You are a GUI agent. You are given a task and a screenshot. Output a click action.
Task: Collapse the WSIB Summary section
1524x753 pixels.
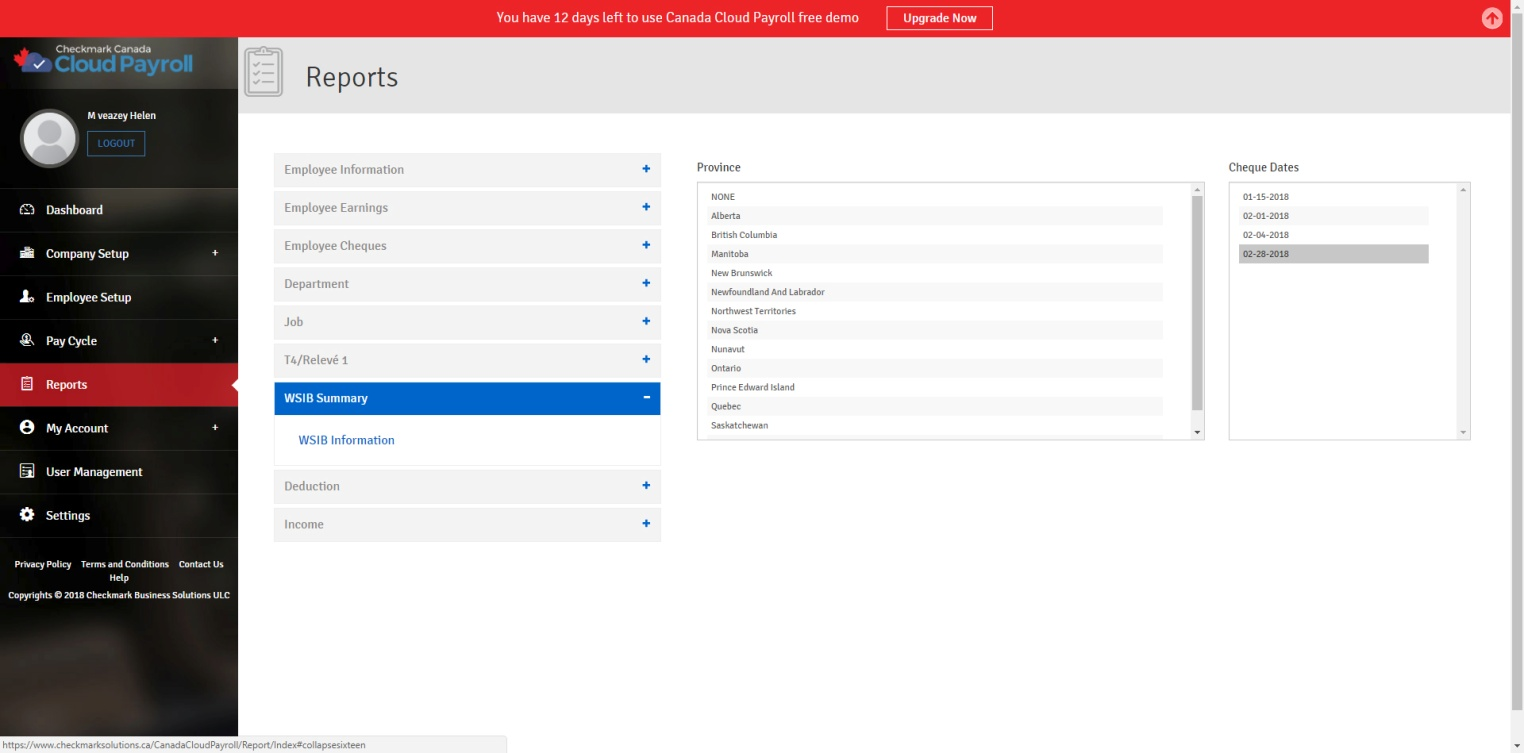[x=646, y=397]
